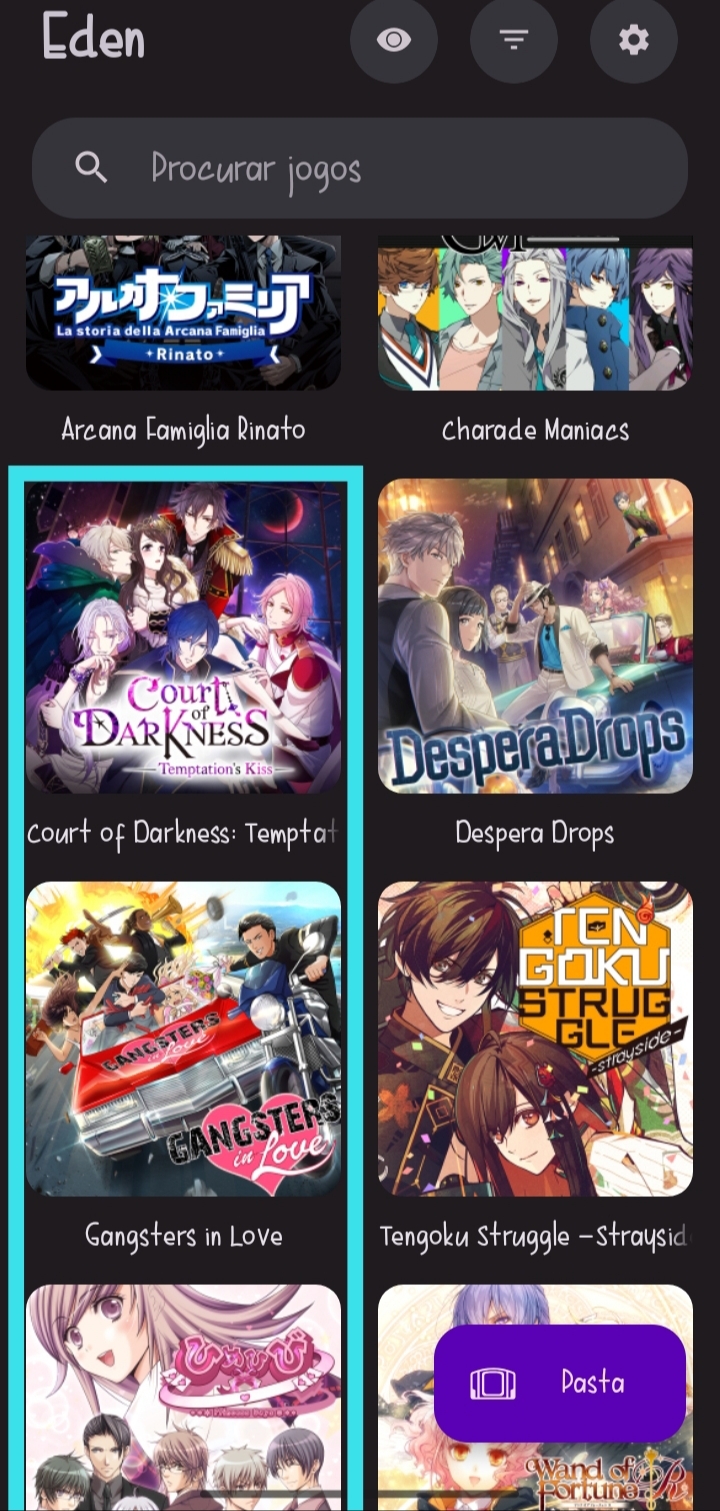Select Court of Darkness game cover
The width and height of the screenshot is (720, 1511).
(x=183, y=637)
